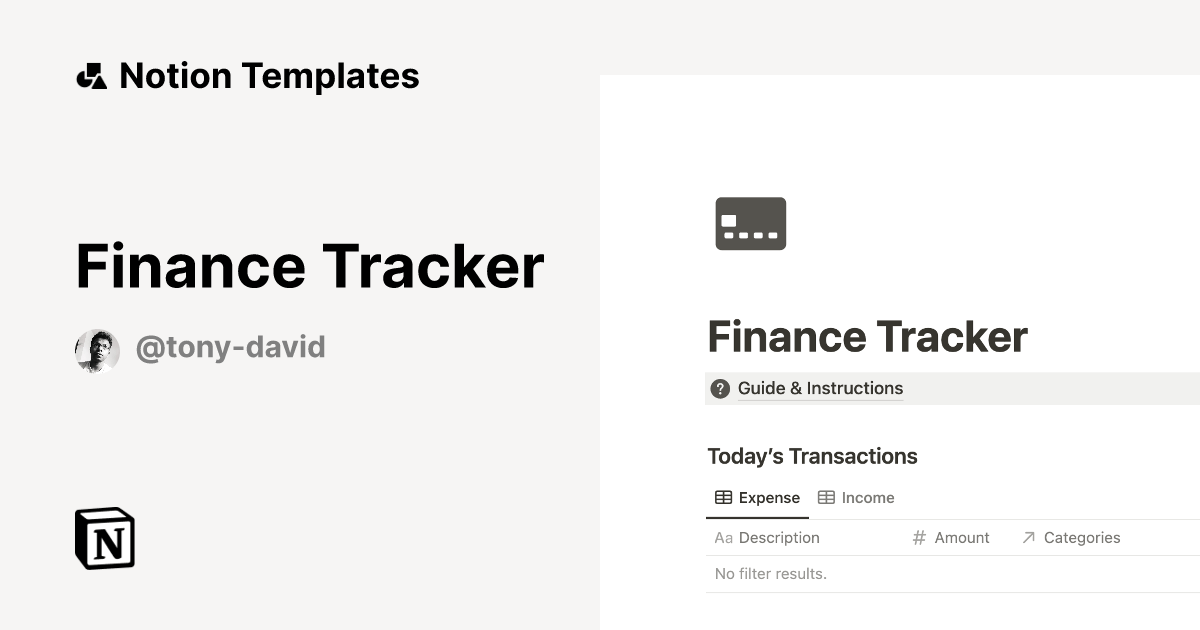
Task: Click the Today's Transactions heading
Action: point(812,457)
